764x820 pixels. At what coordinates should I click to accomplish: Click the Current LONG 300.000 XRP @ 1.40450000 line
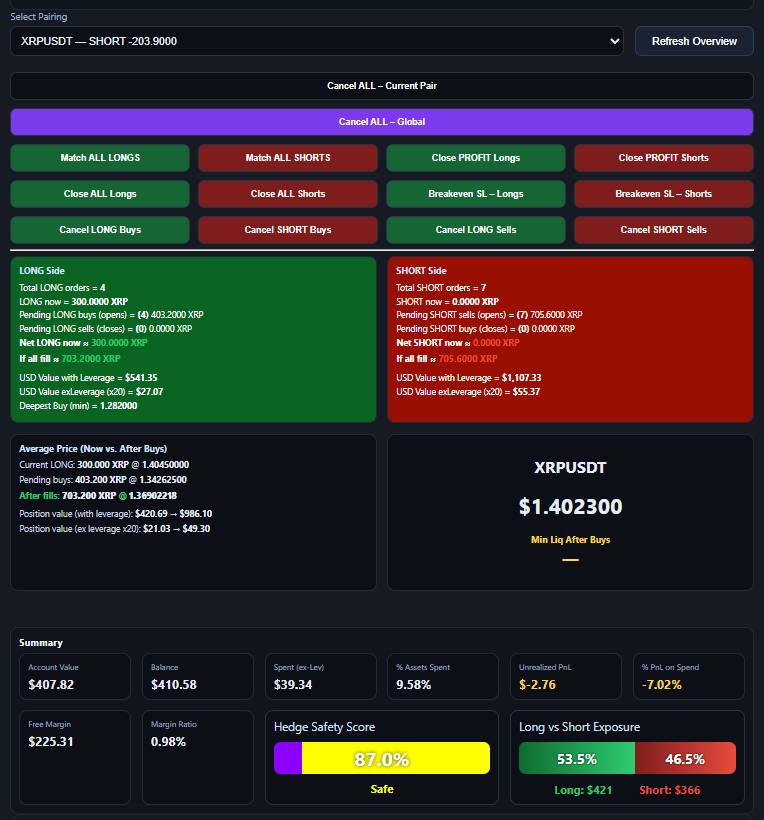pyautogui.click(x=104, y=465)
